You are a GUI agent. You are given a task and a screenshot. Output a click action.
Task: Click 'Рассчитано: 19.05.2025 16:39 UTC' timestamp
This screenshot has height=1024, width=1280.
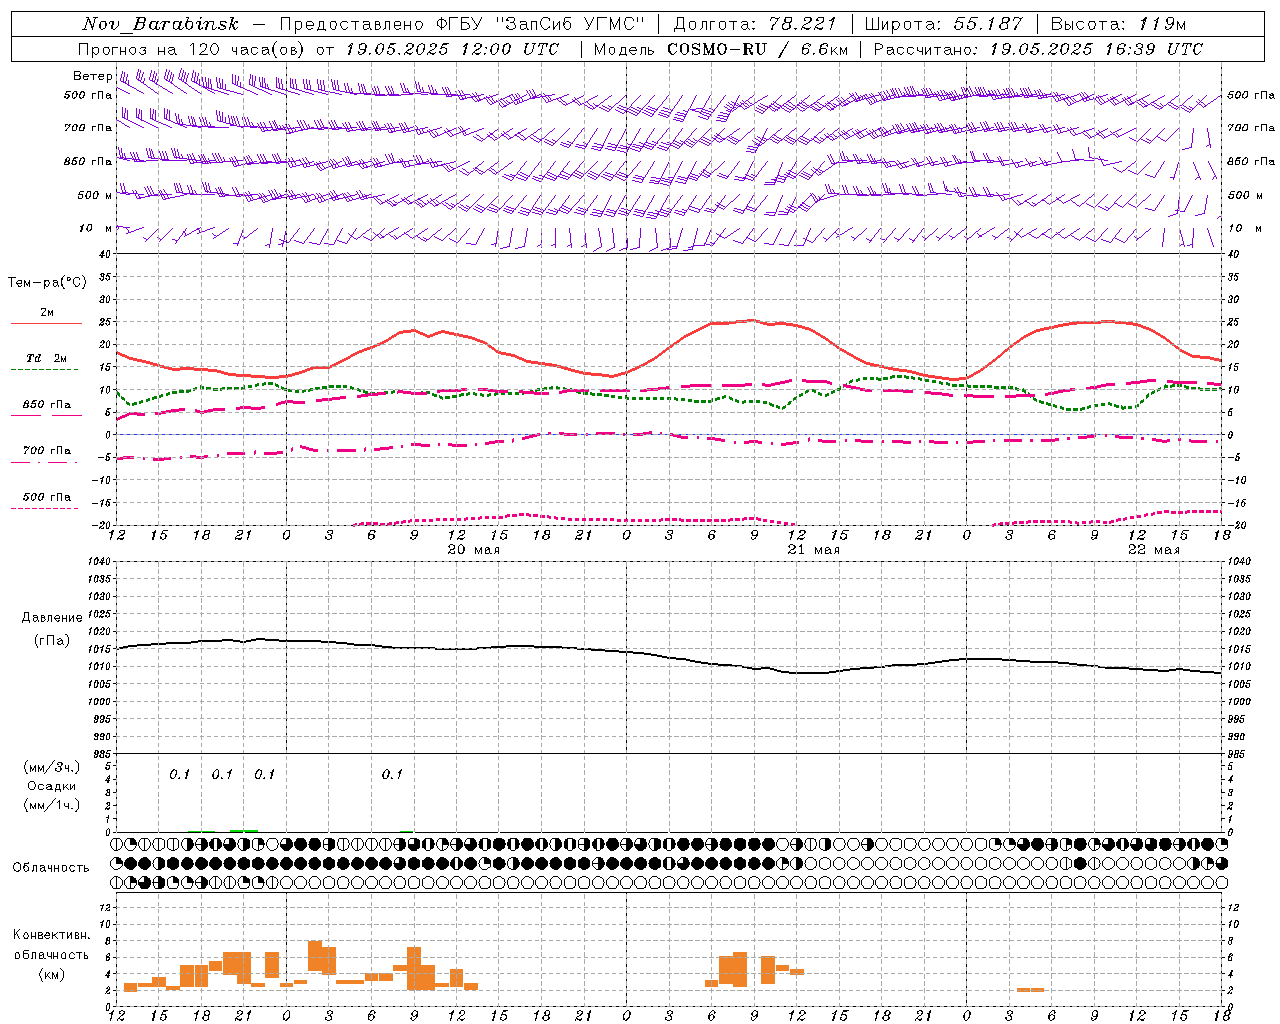1038,49
